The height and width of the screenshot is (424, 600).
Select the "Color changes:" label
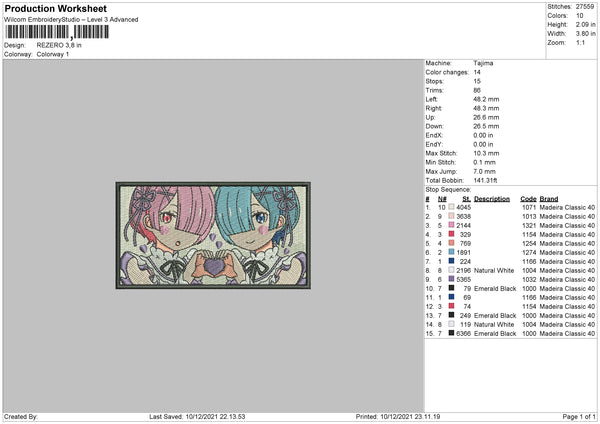tap(447, 72)
